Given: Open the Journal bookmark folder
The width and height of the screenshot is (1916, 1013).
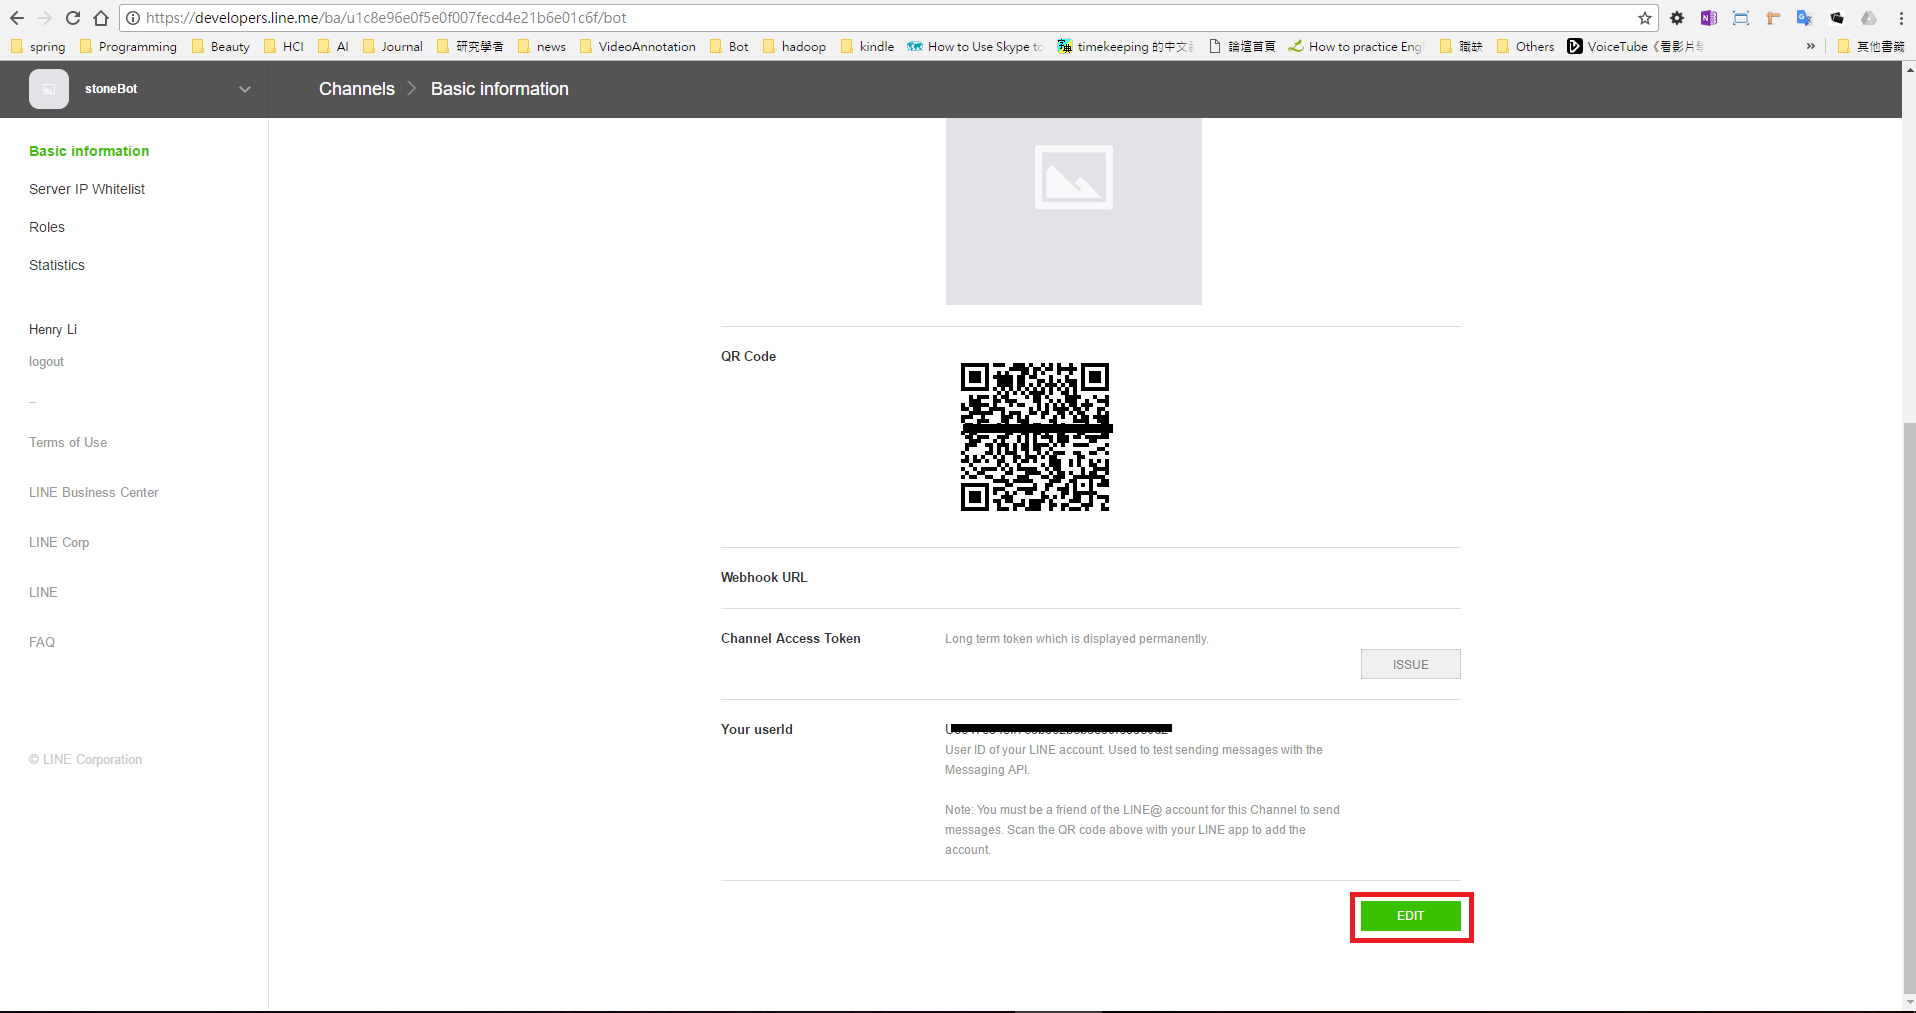Looking at the screenshot, I should point(392,46).
